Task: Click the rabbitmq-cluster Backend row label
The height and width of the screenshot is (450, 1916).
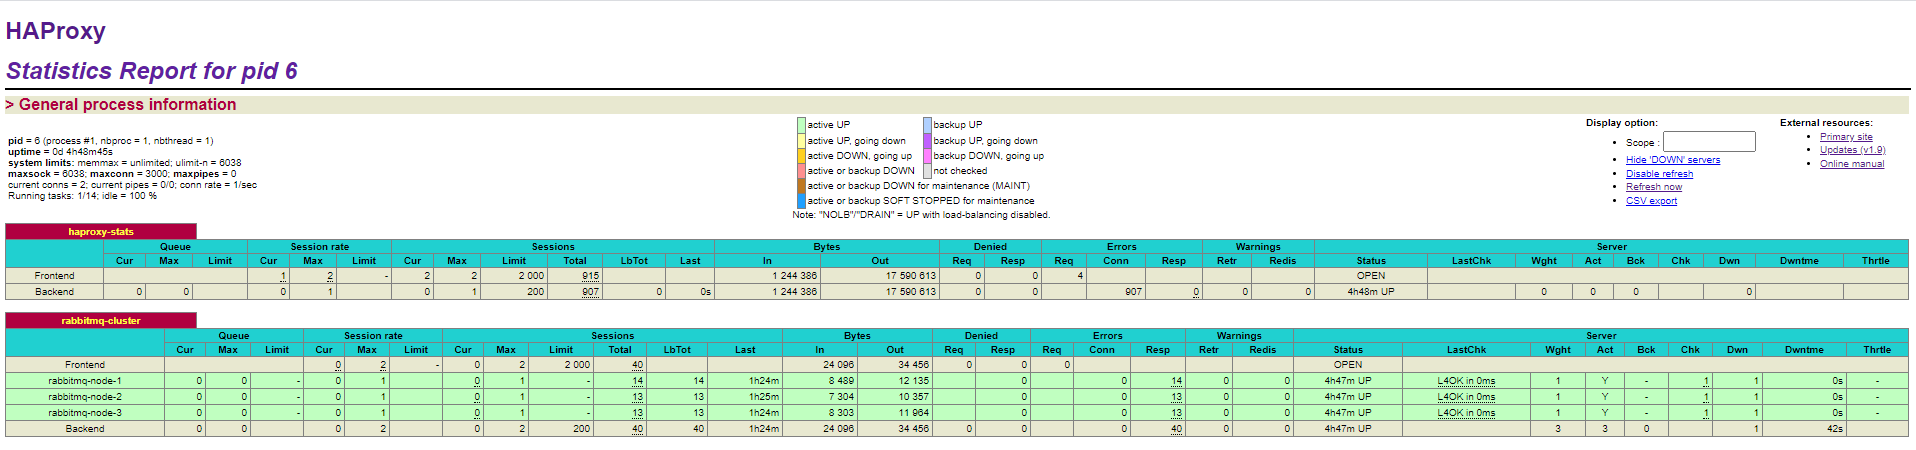Action: [x=85, y=429]
